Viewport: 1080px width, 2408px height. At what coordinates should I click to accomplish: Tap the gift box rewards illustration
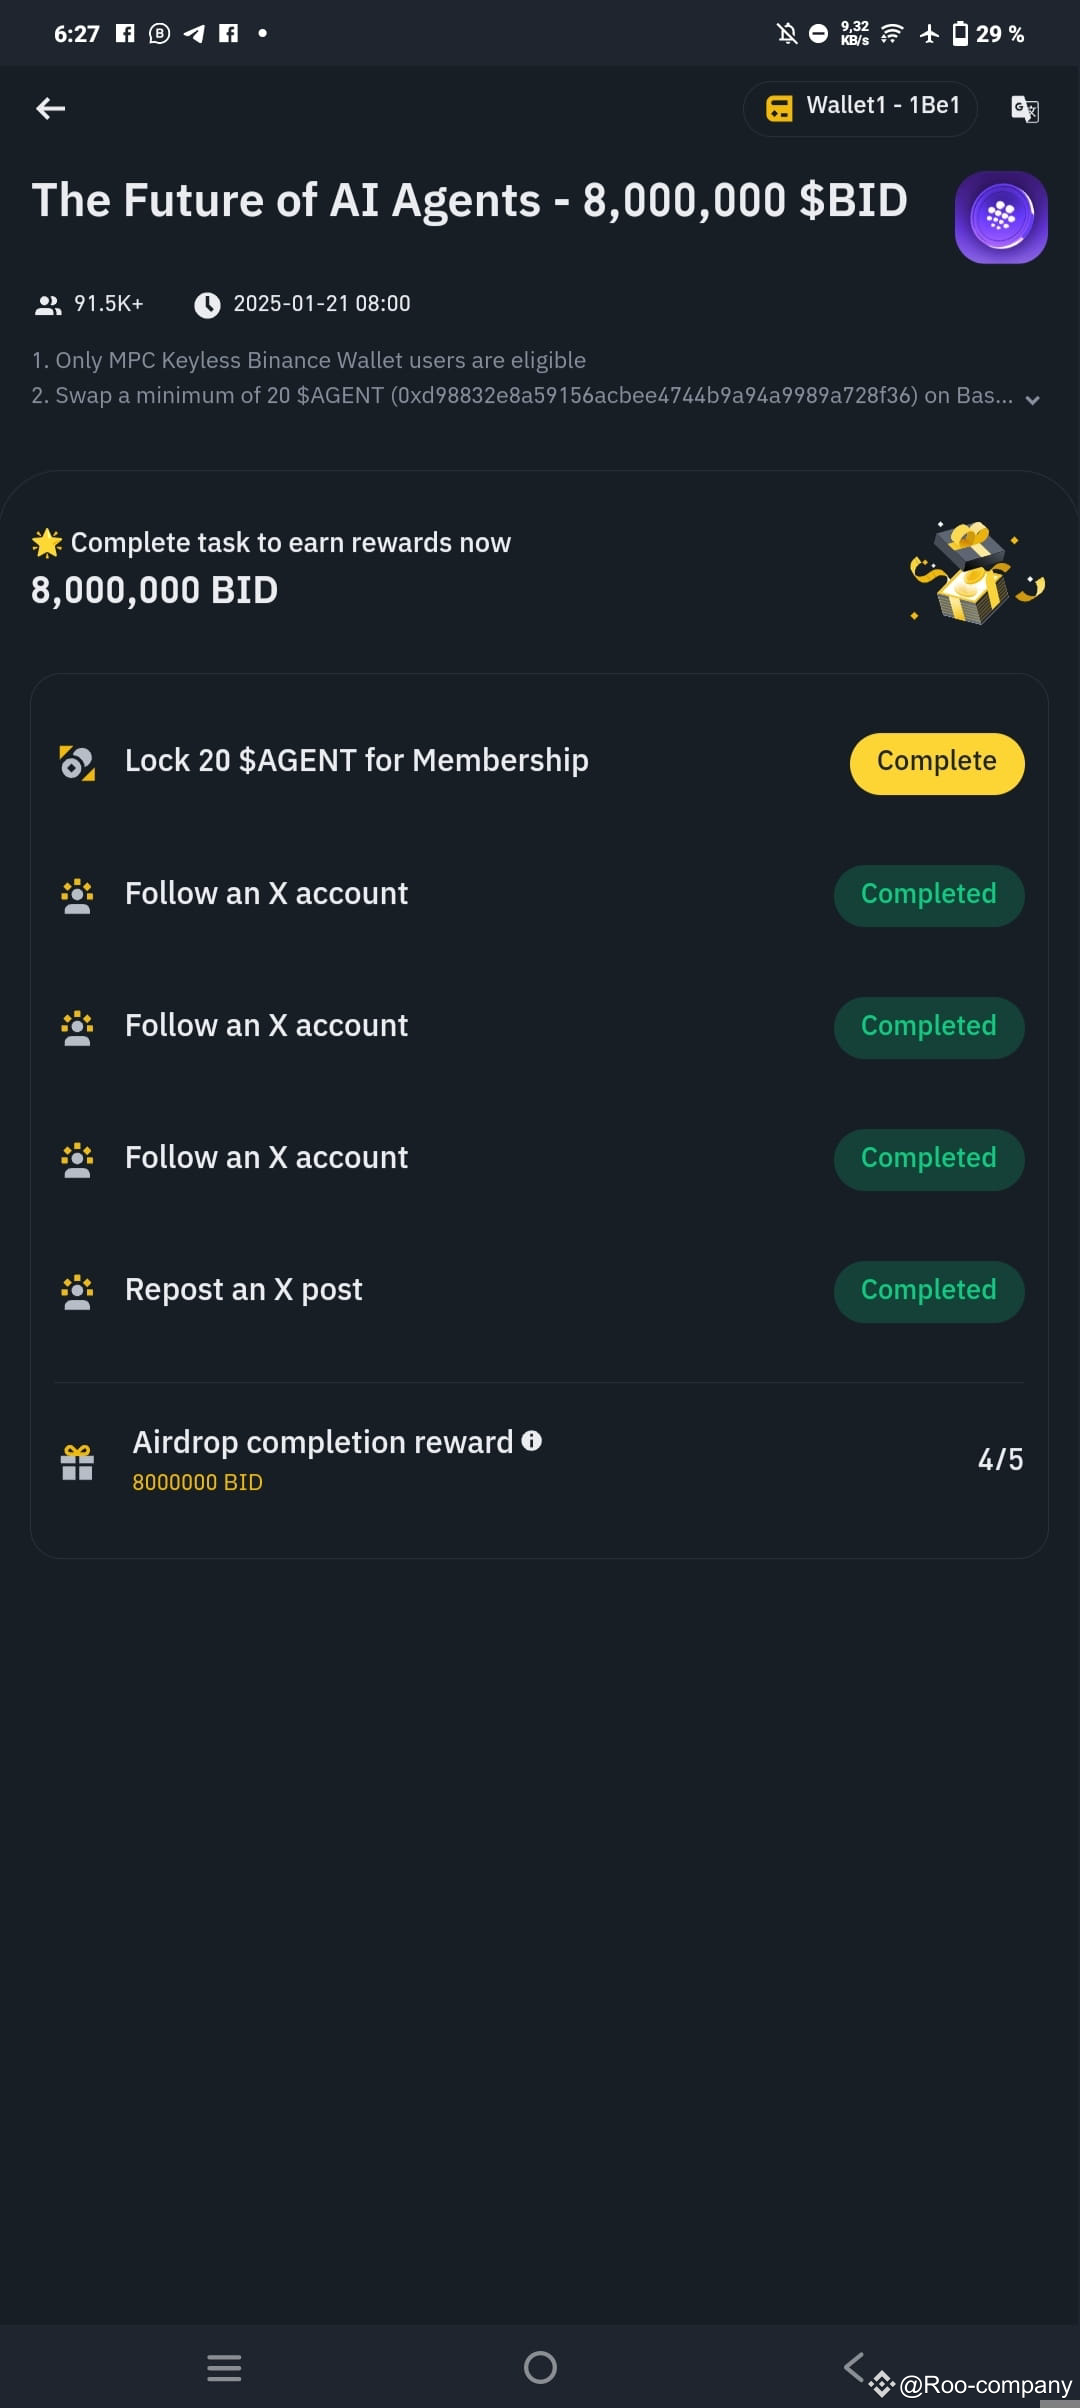976,574
